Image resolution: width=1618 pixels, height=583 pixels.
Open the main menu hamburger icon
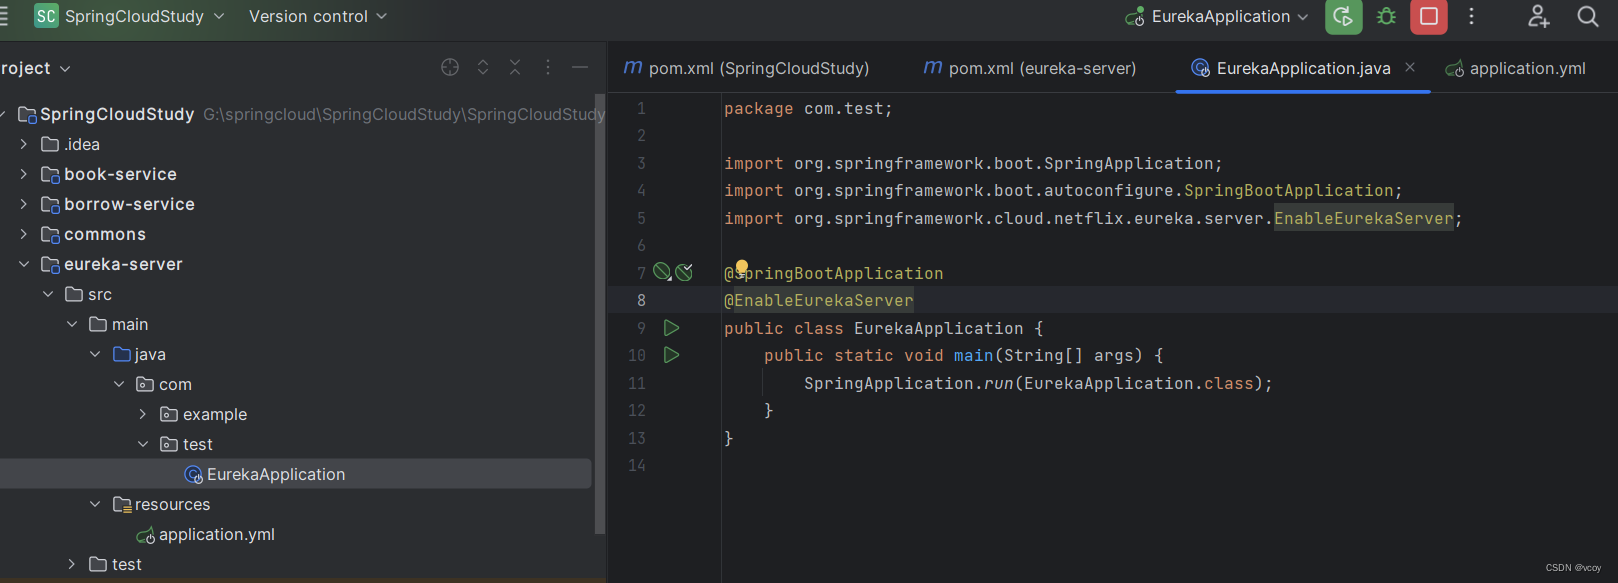pyautogui.click(x=4, y=16)
